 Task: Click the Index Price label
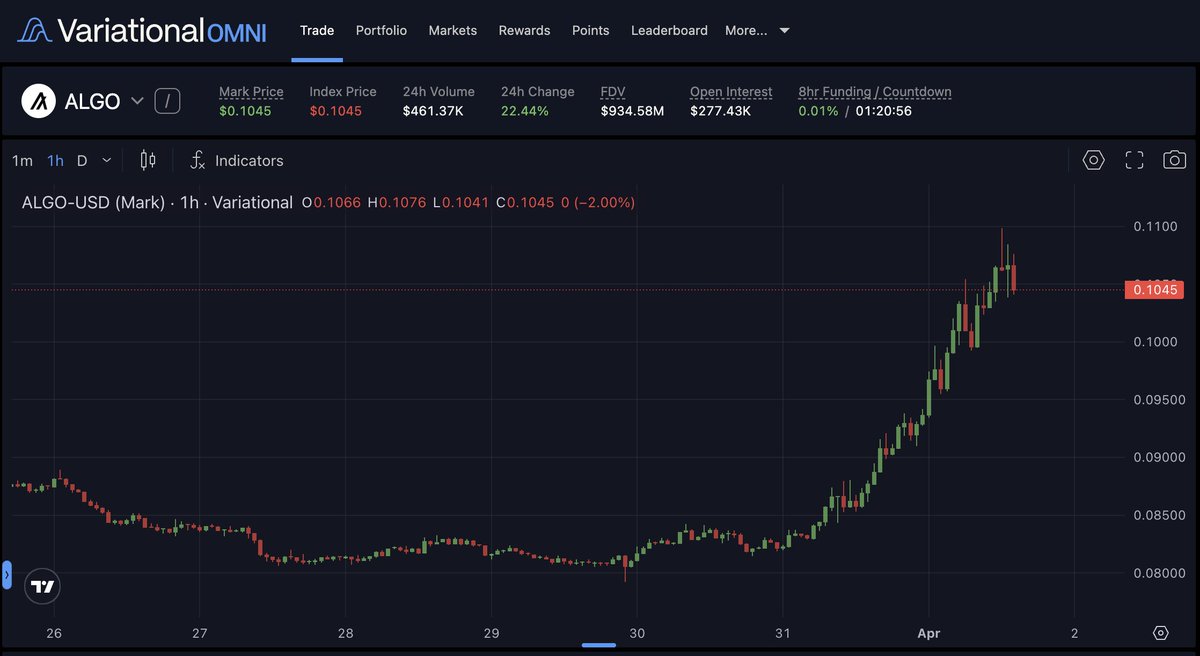pyautogui.click(x=343, y=92)
